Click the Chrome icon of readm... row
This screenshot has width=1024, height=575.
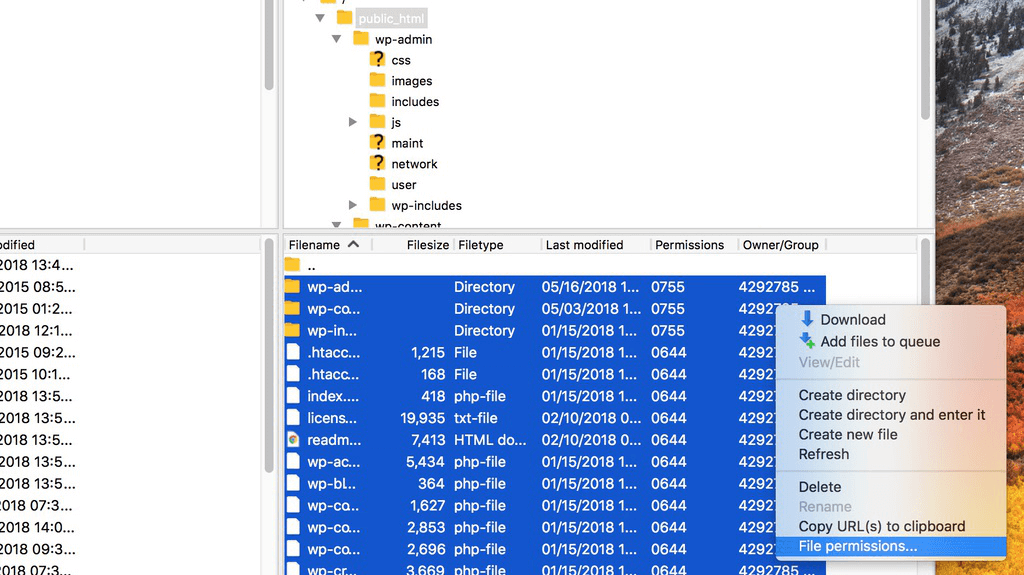point(293,440)
